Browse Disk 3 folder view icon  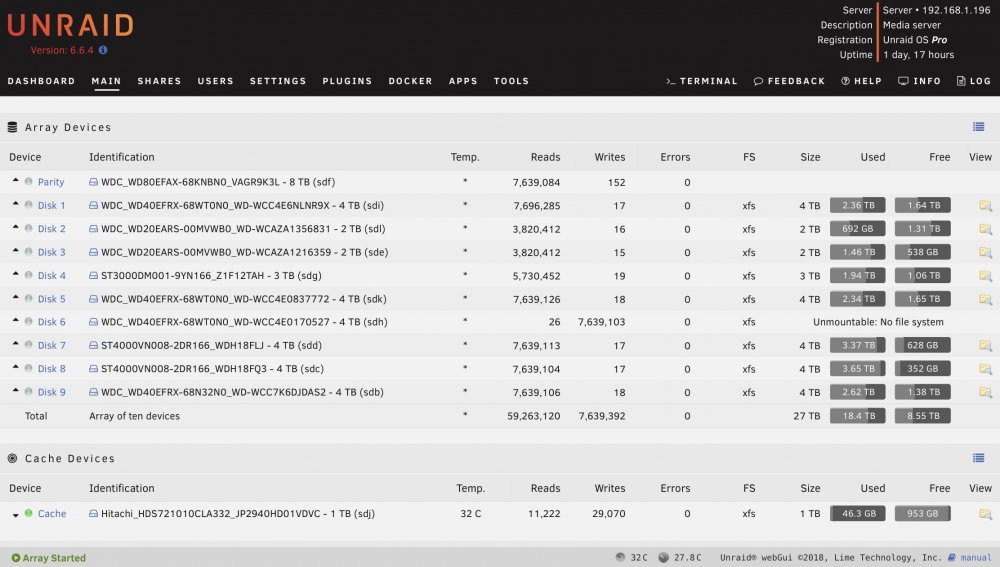[985, 252]
